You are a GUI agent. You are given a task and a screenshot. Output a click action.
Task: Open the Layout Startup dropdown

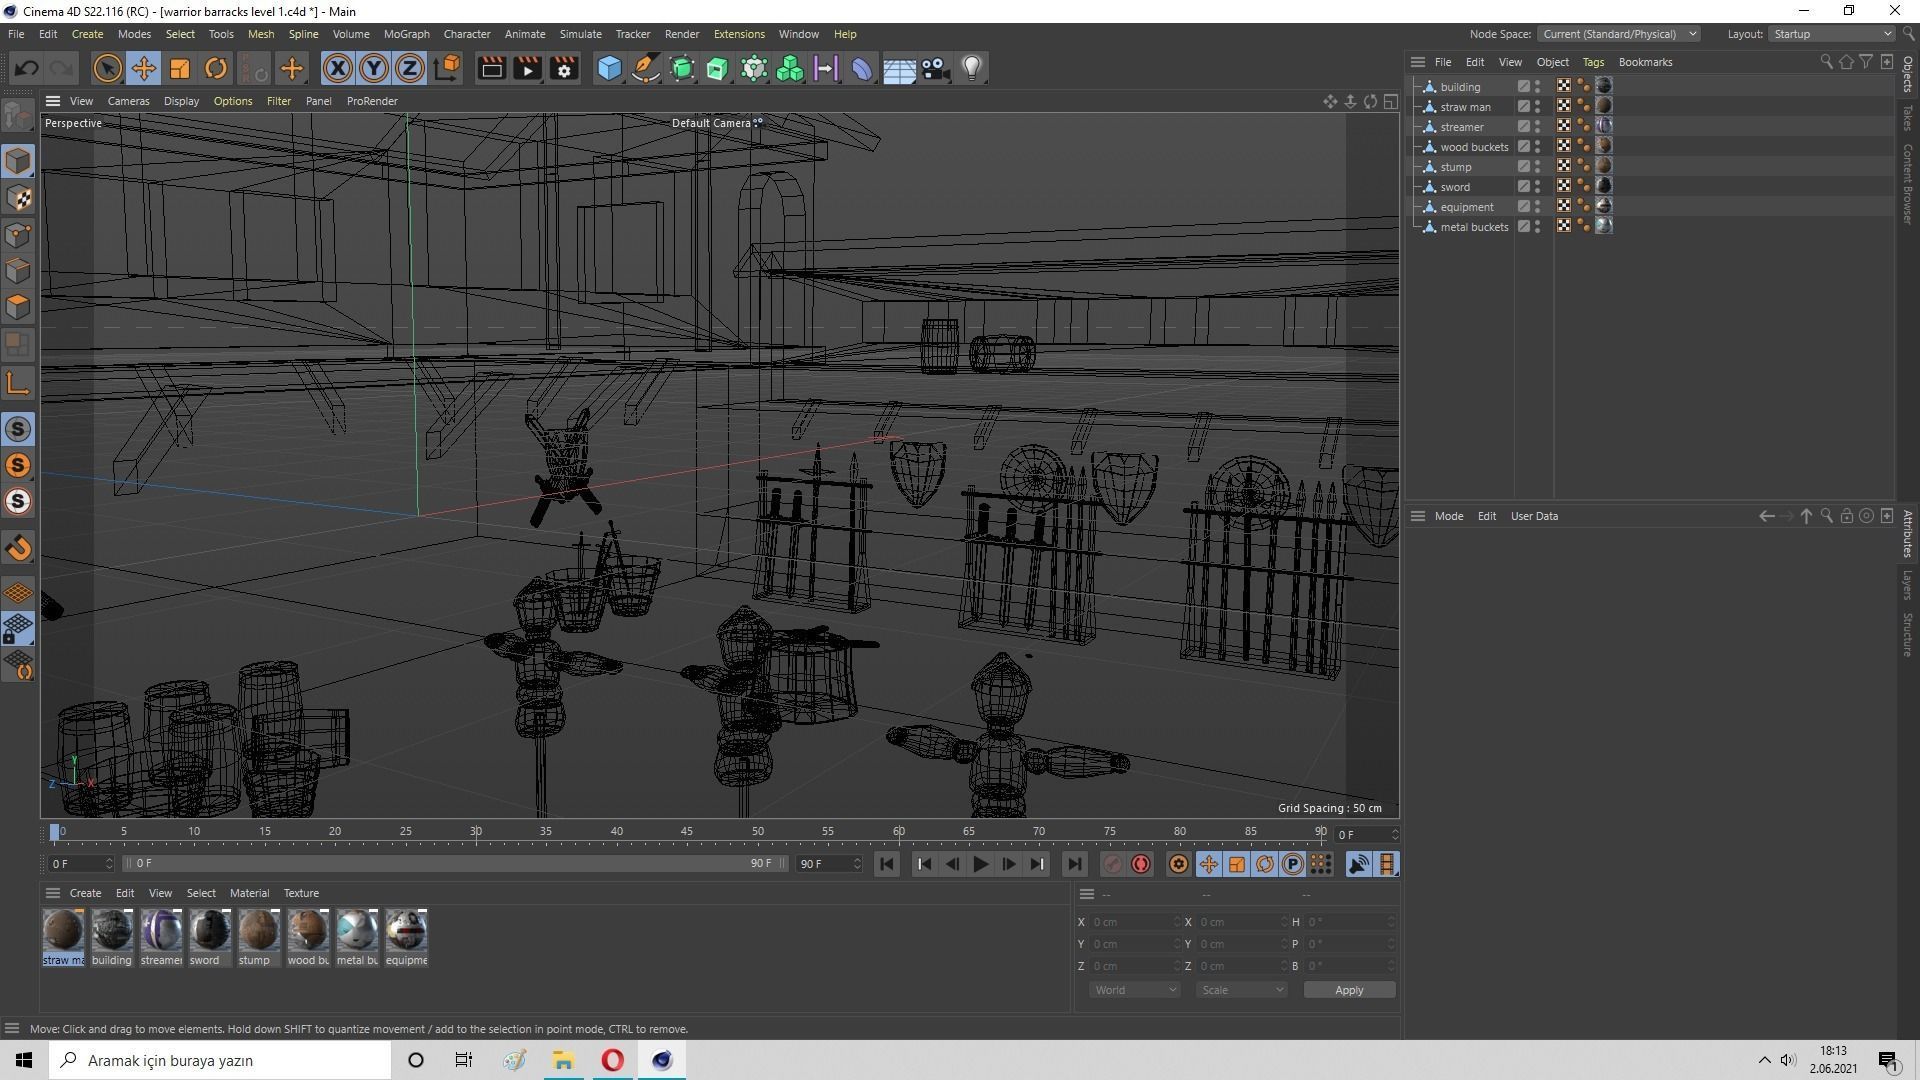tap(1832, 34)
